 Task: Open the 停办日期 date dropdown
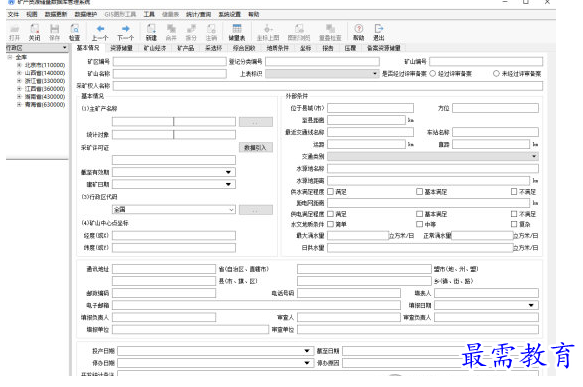(x=307, y=362)
